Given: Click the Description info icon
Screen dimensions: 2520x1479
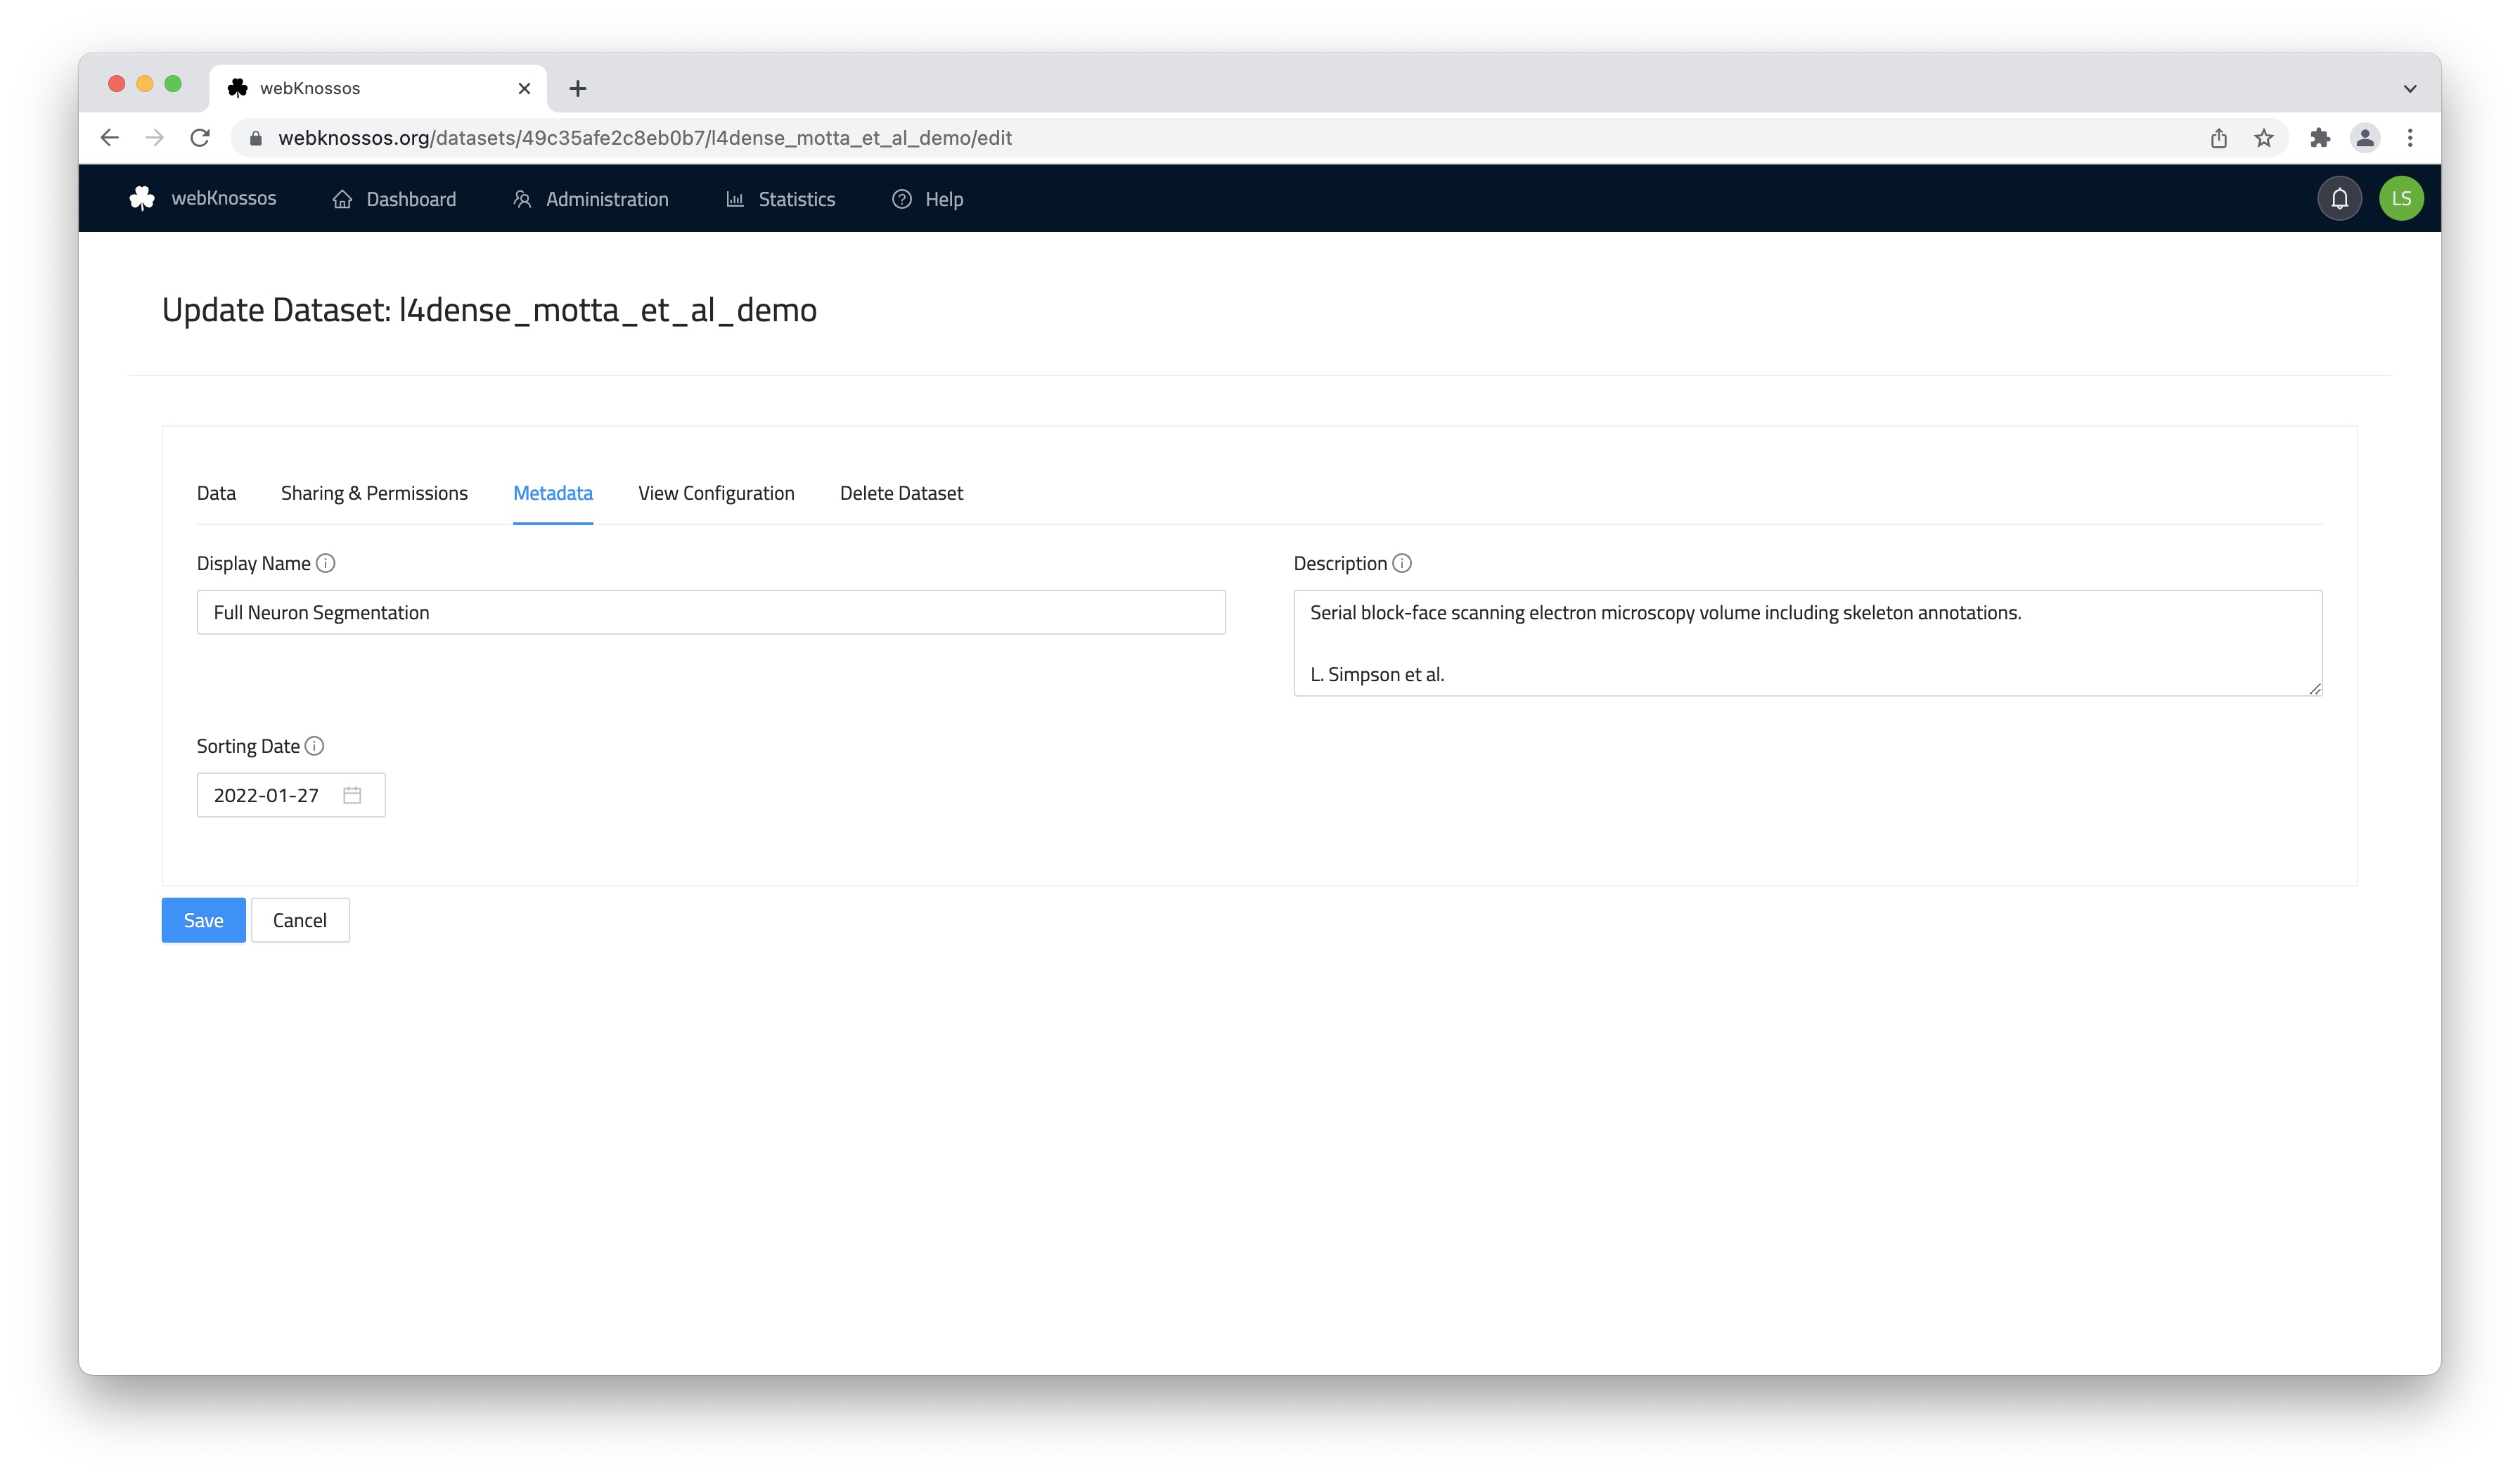Looking at the screenshot, I should (x=1402, y=563).
